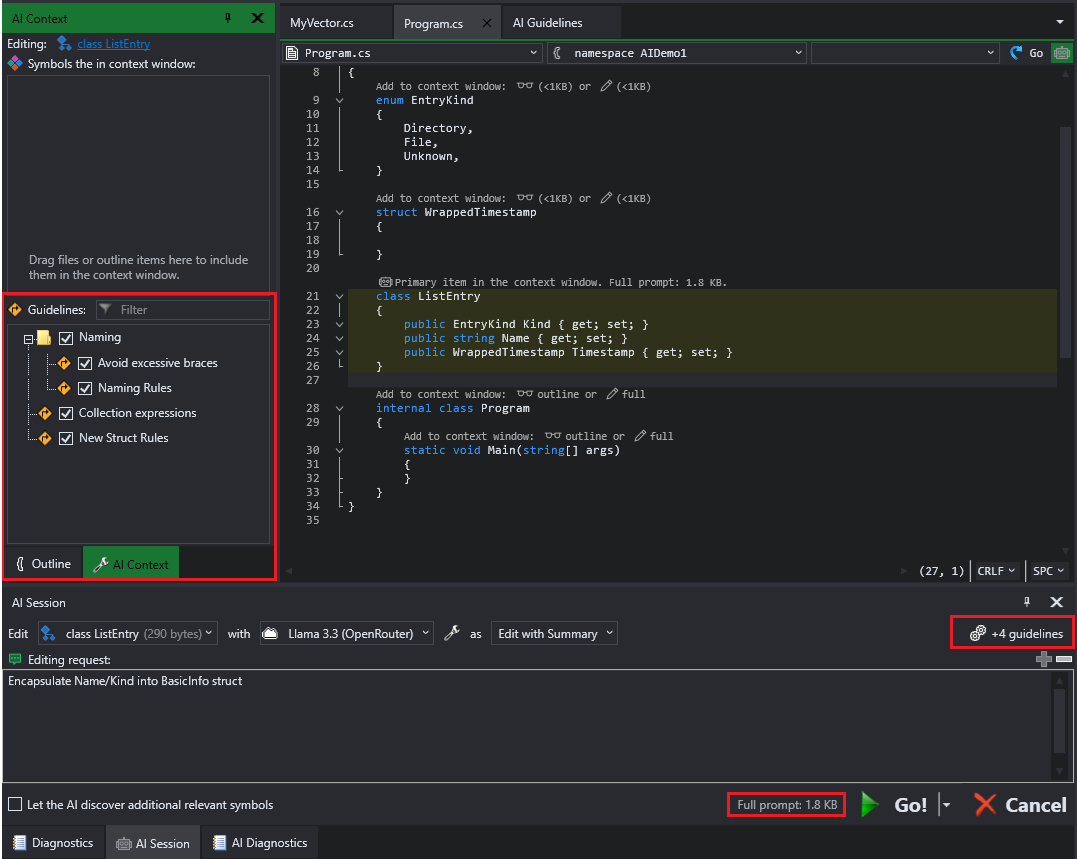The height and width of the screenshot is (859, 1077).
Task: Collapse the struct WrappedTimestamp block
Action: (x=339, y=212)
